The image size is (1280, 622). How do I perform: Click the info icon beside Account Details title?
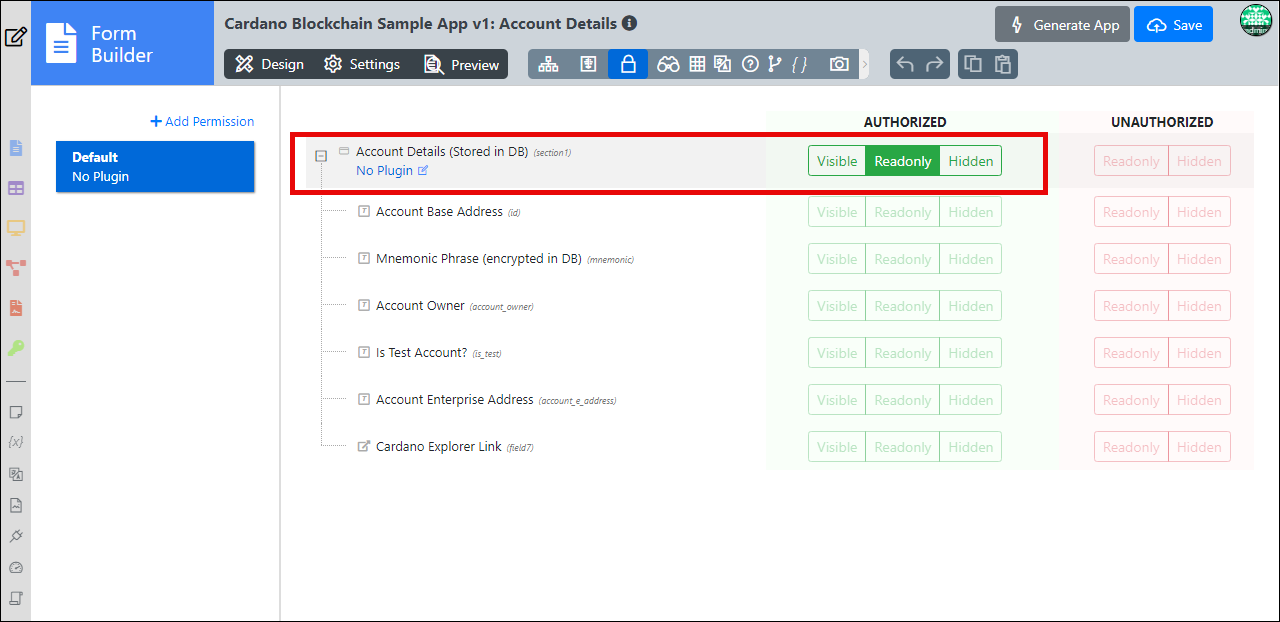(629, 22)
